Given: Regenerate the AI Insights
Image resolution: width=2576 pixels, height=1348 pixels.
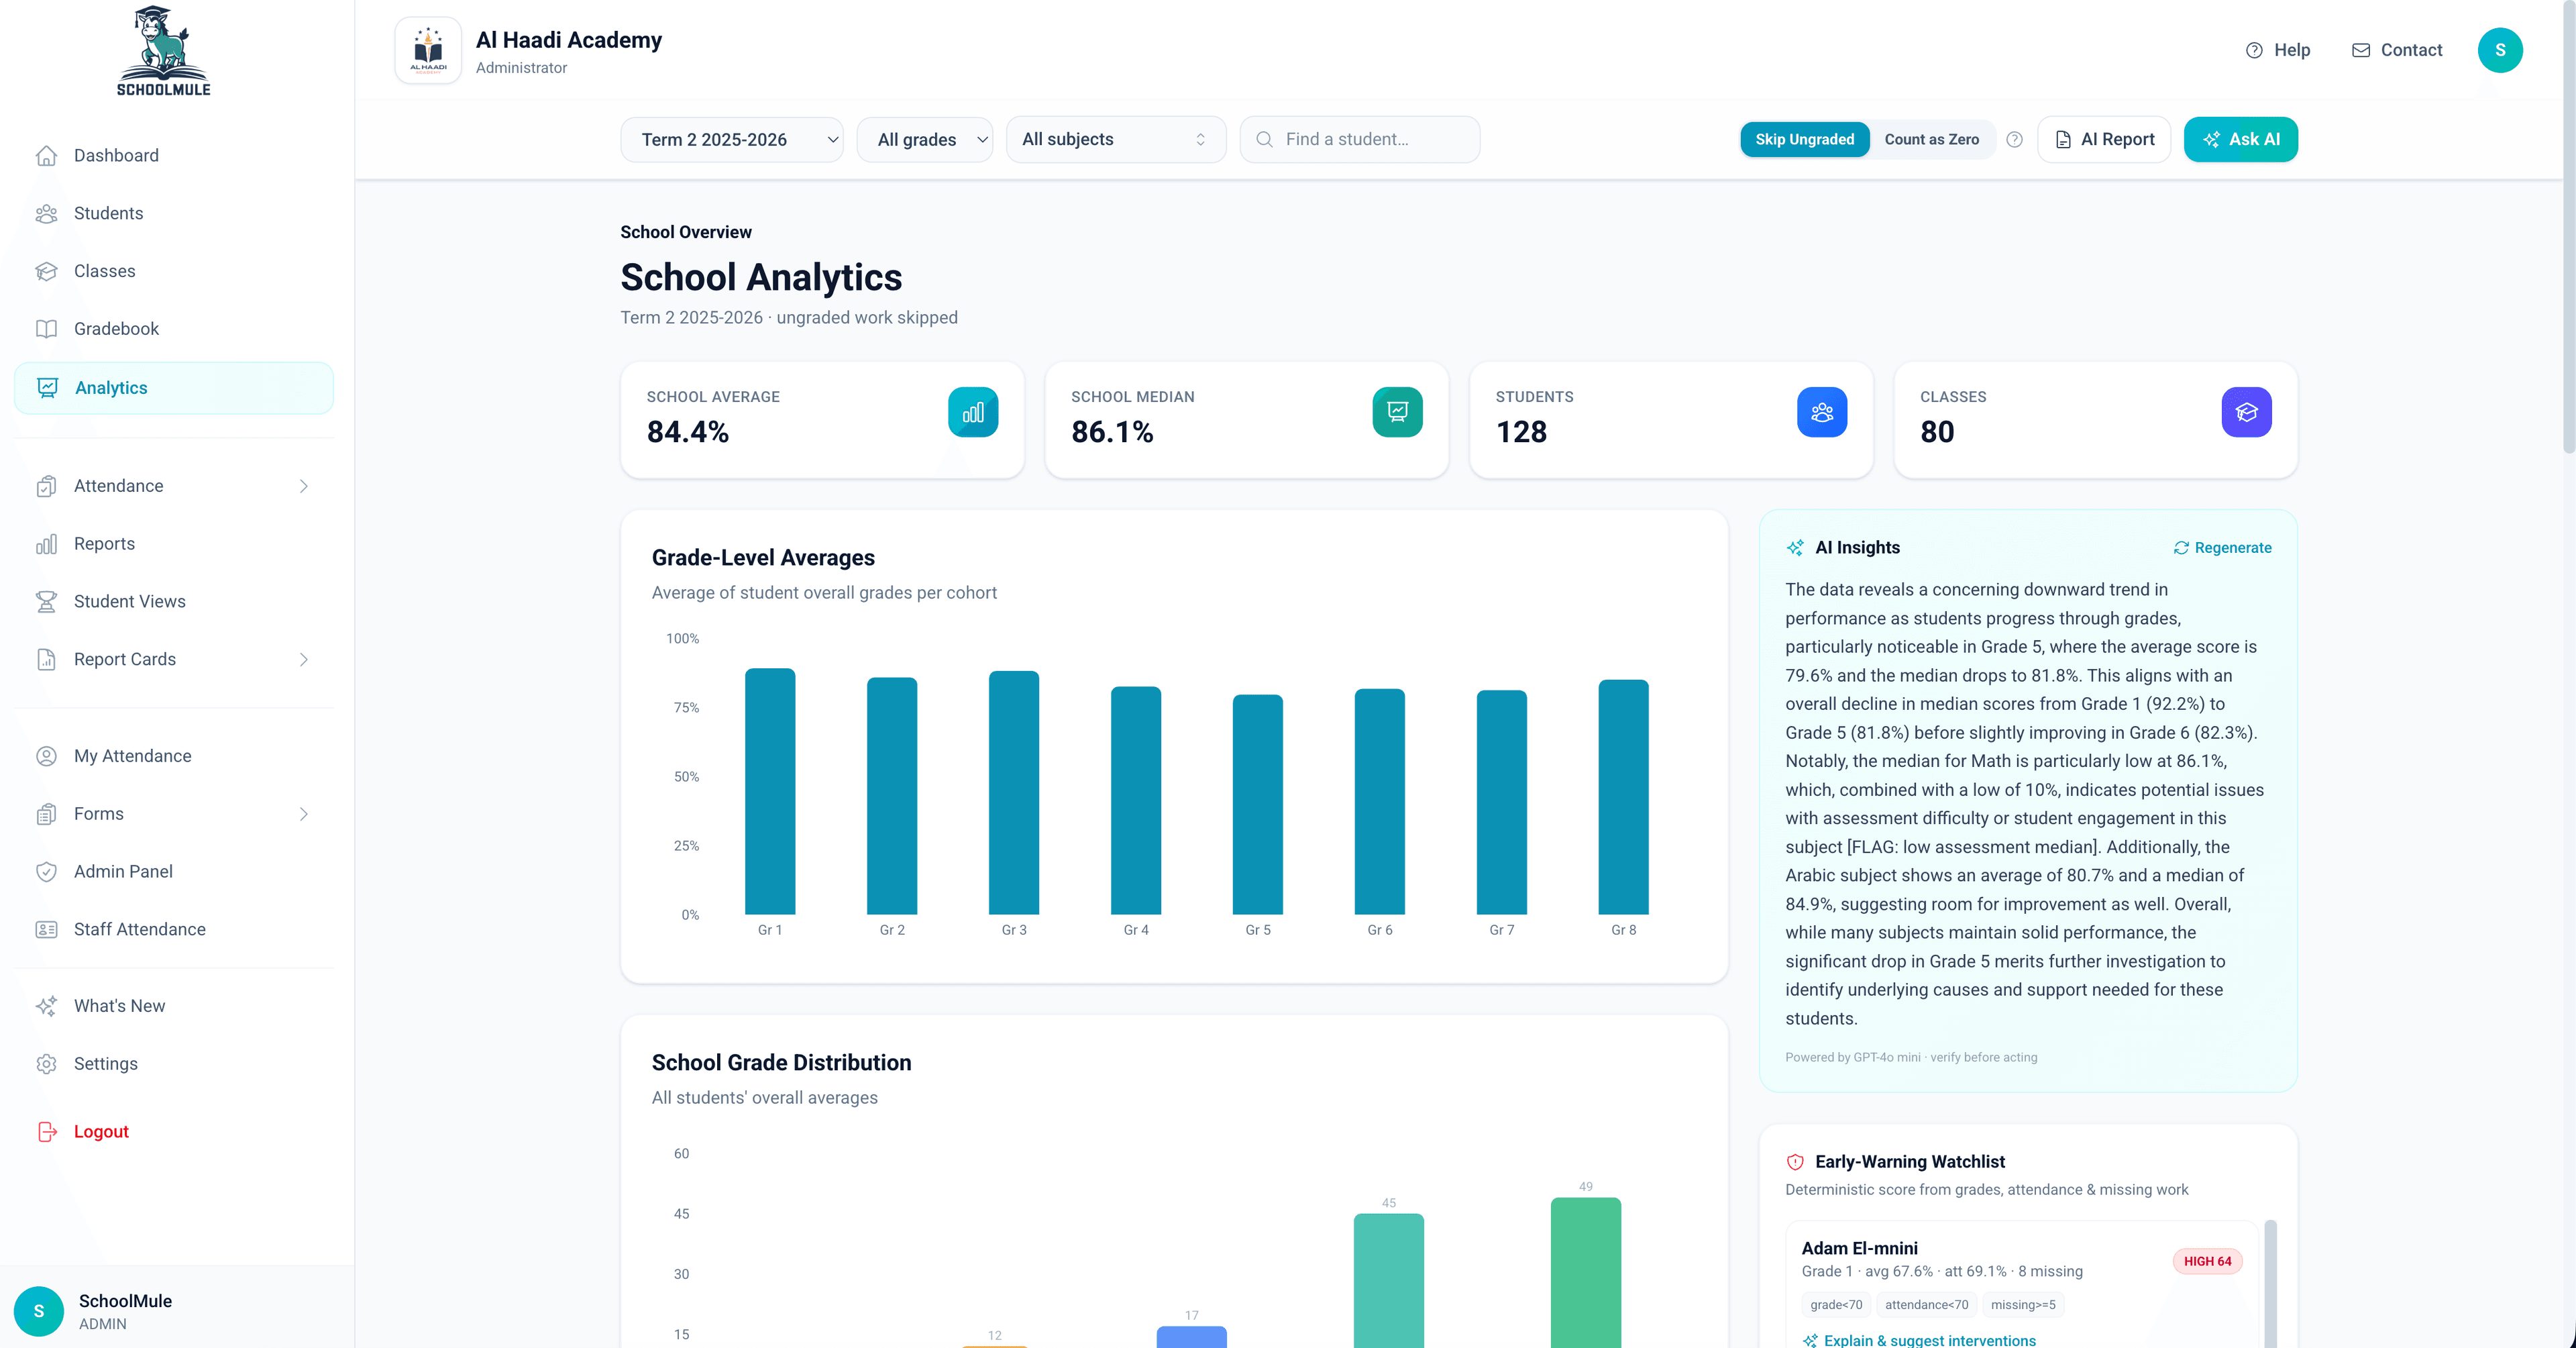Looking at the screenshot, I should tap(2222, 548).
